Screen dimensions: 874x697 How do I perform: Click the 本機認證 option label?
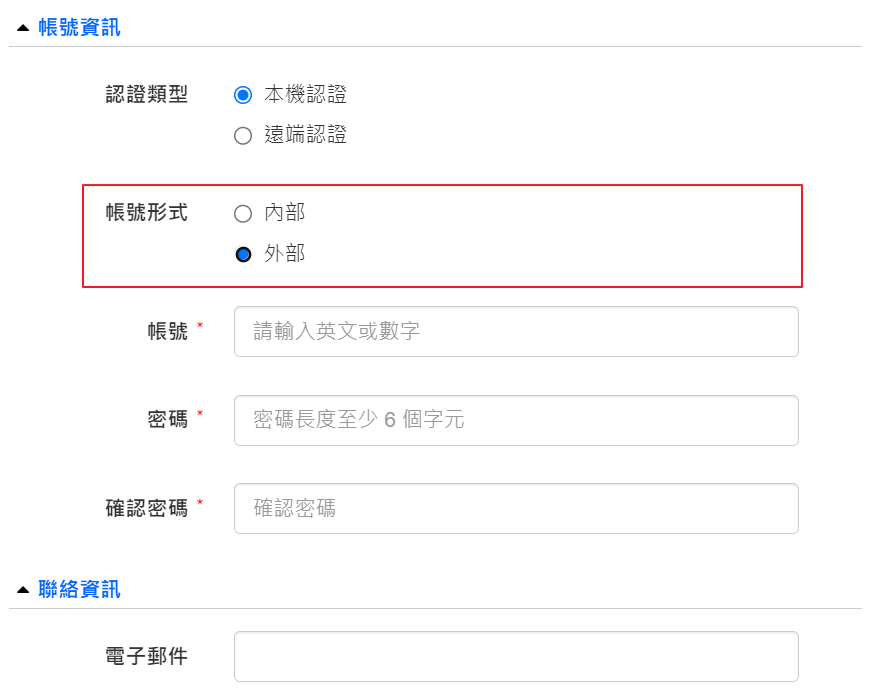coord(305,94)
